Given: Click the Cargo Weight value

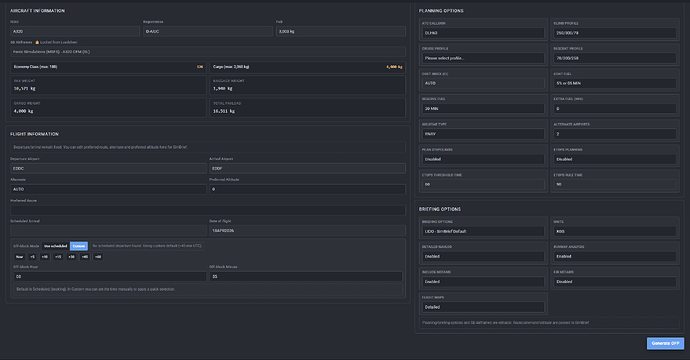Looking at the screenshot, I should coord(23,111).
